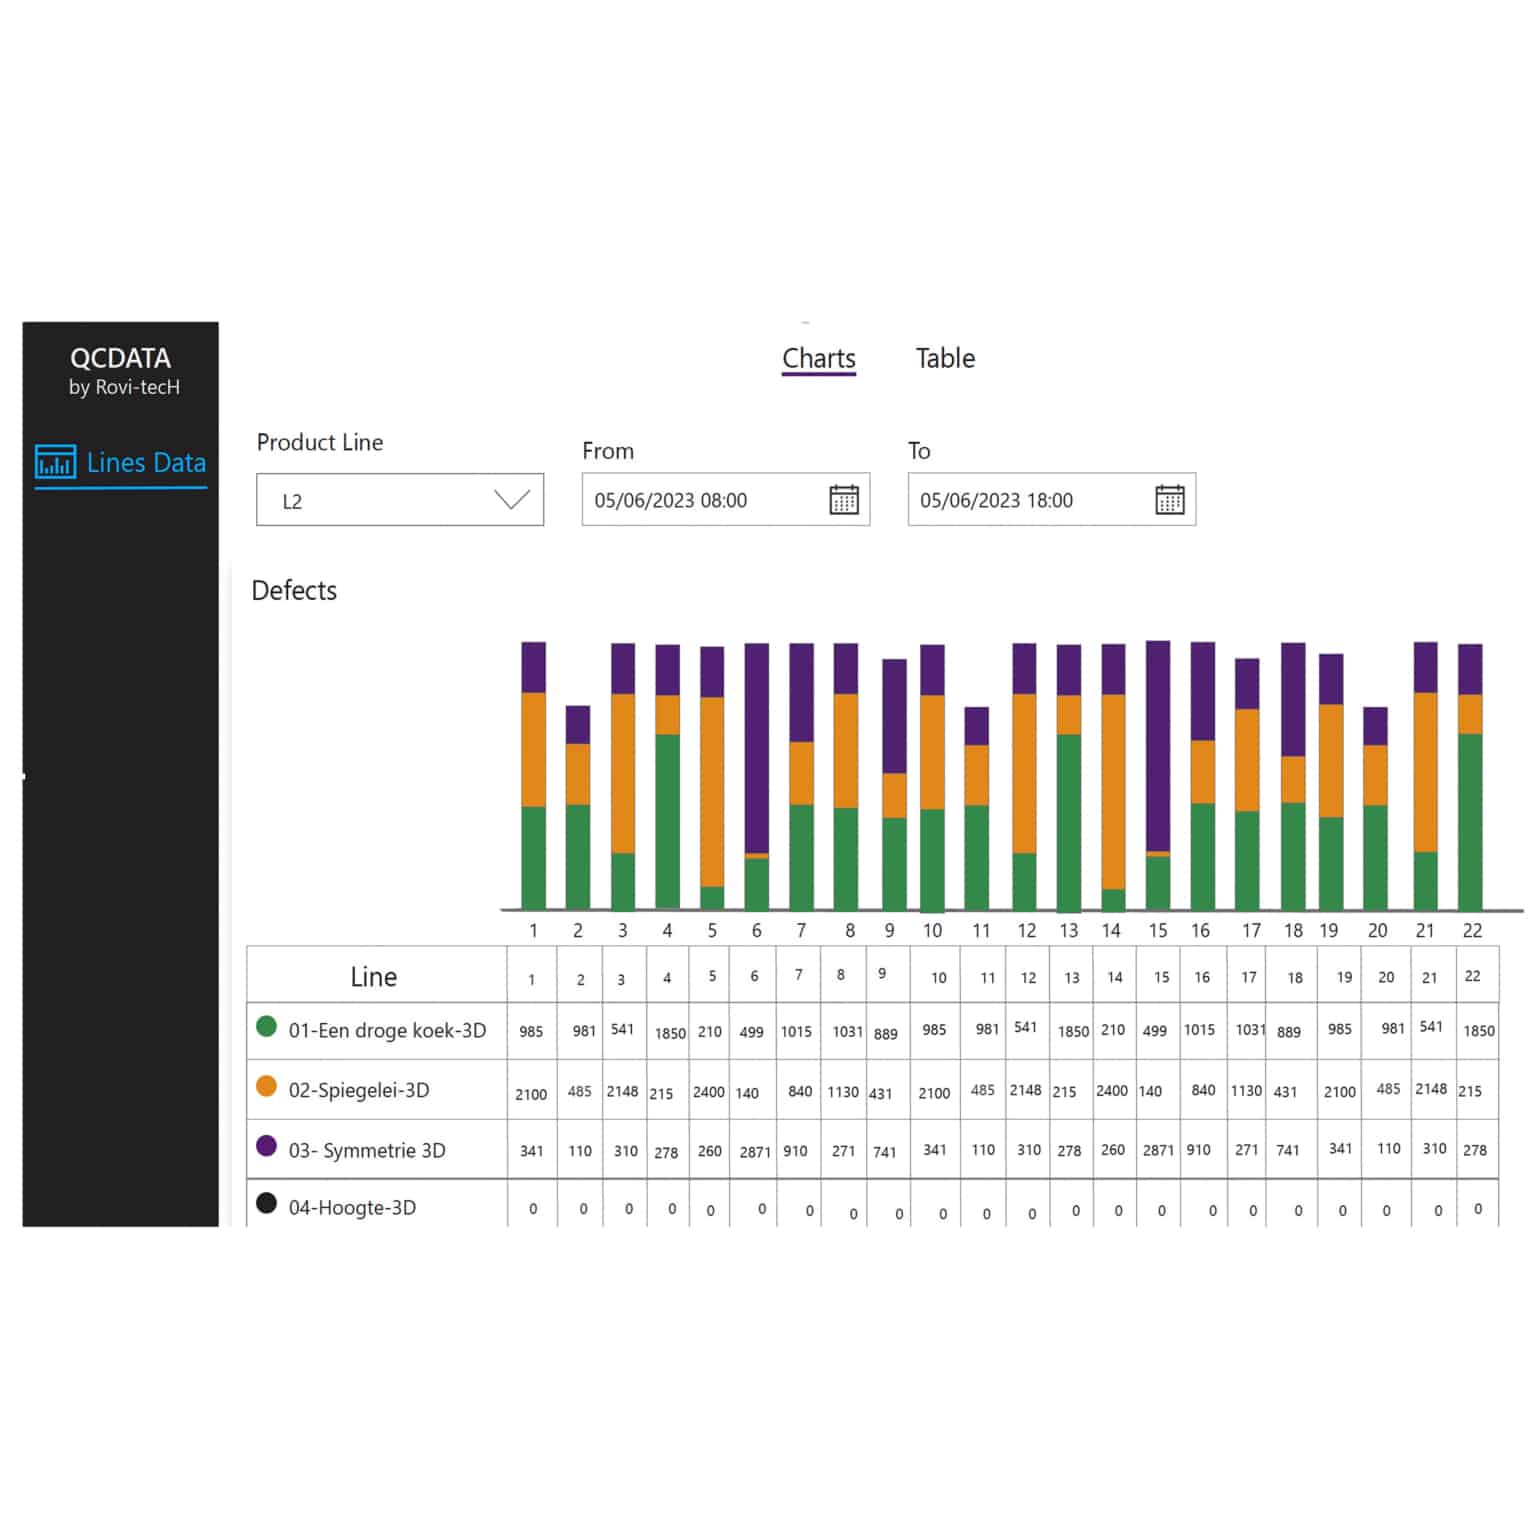Click the purple 03-Symmetrie 3D legend dot

(266, 1146)
